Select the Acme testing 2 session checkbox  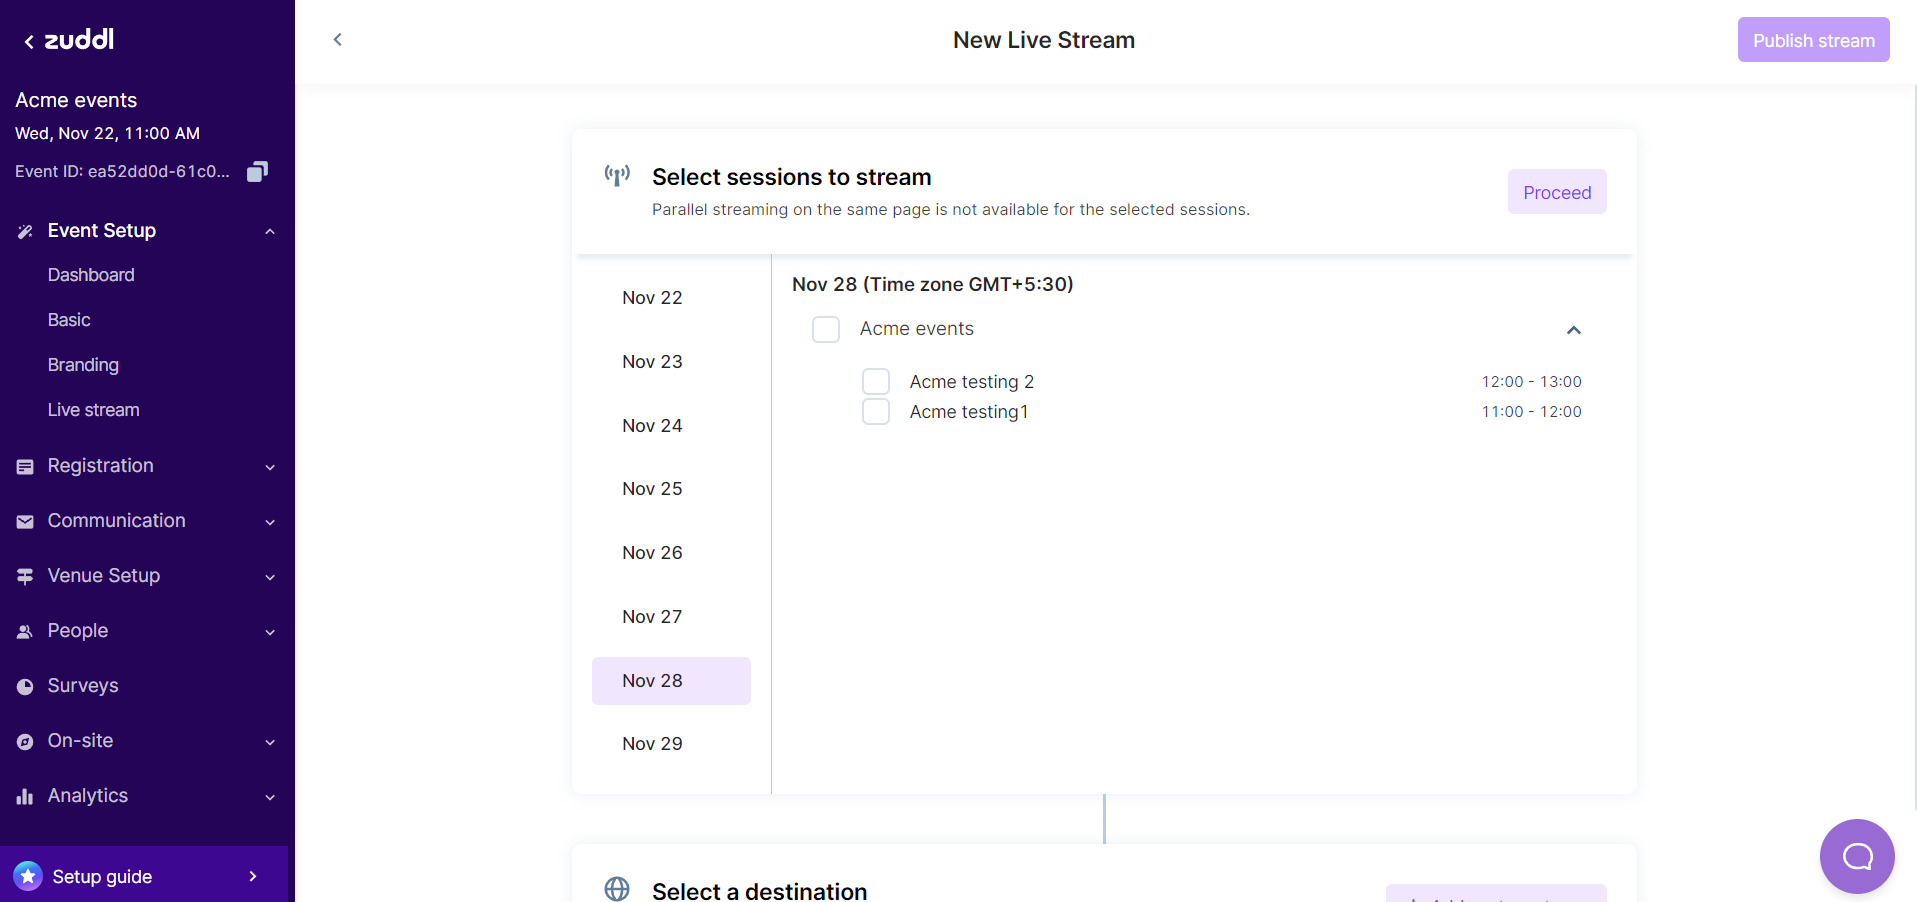pyautogui.click(x=876, y=381)
